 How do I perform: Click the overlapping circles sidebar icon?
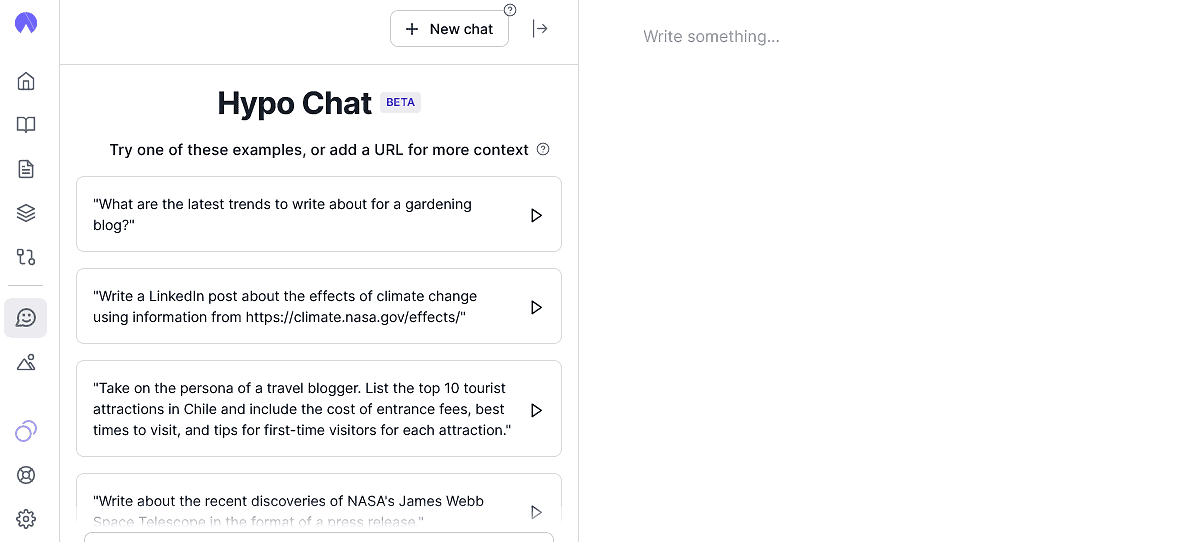26,431
